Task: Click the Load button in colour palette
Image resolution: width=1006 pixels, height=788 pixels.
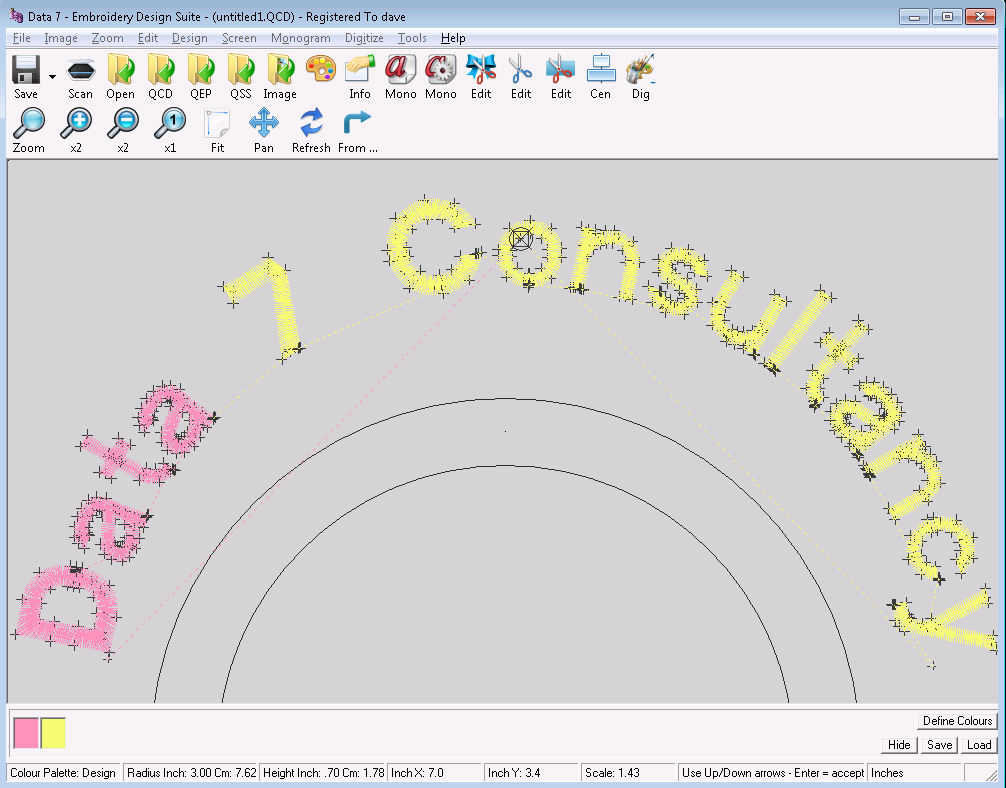Action: tap(979, 744)
